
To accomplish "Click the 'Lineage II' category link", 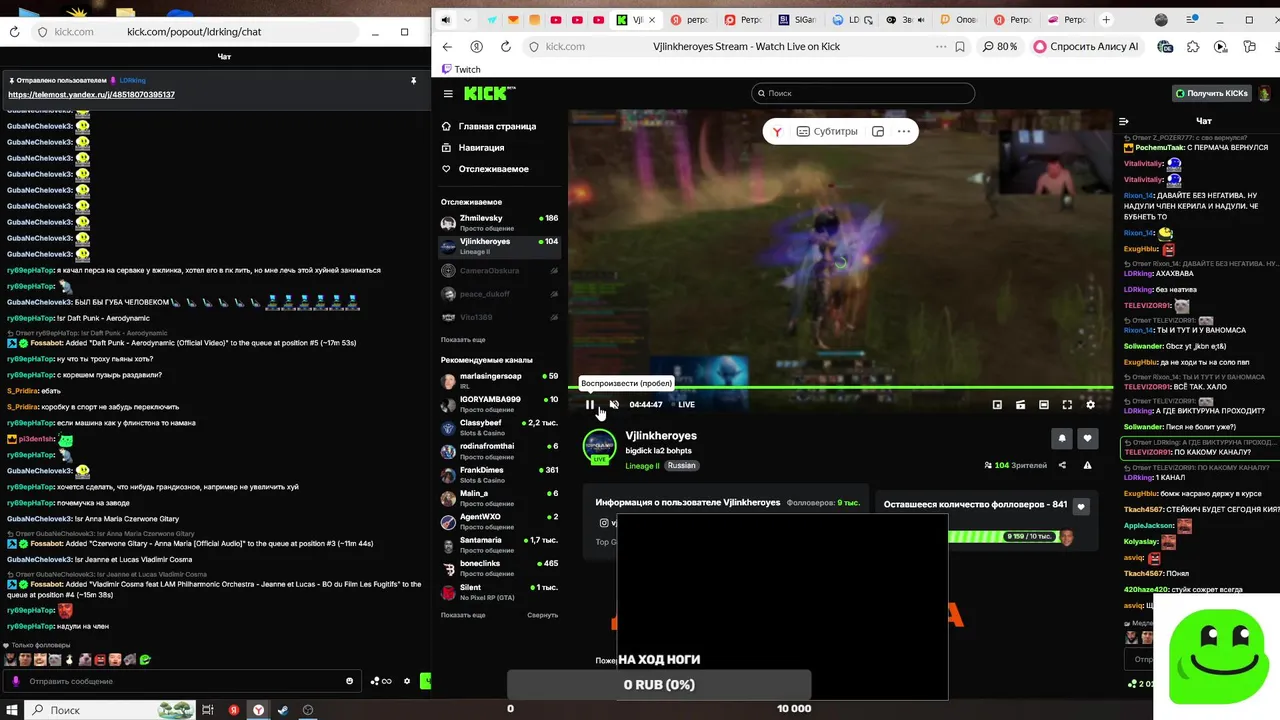I will coord(642,466).
